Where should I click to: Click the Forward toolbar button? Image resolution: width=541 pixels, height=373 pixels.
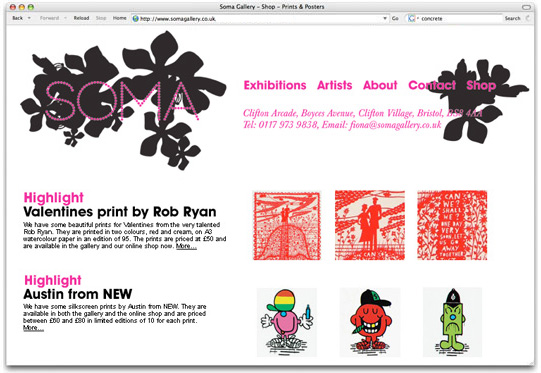(49, 18)
